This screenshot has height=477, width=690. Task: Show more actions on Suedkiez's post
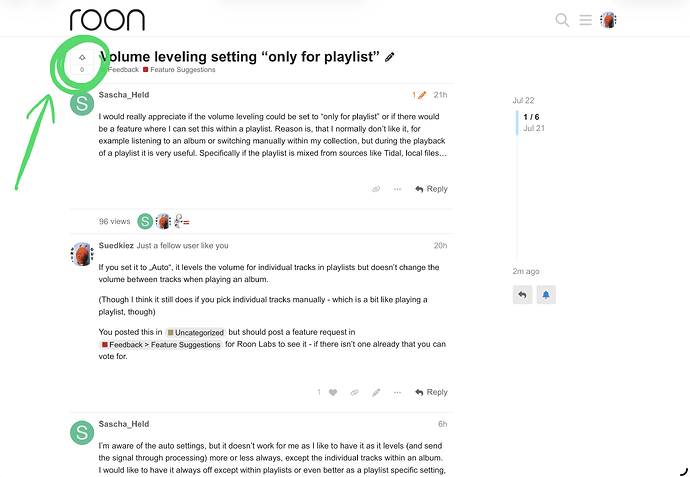[397, 393]
